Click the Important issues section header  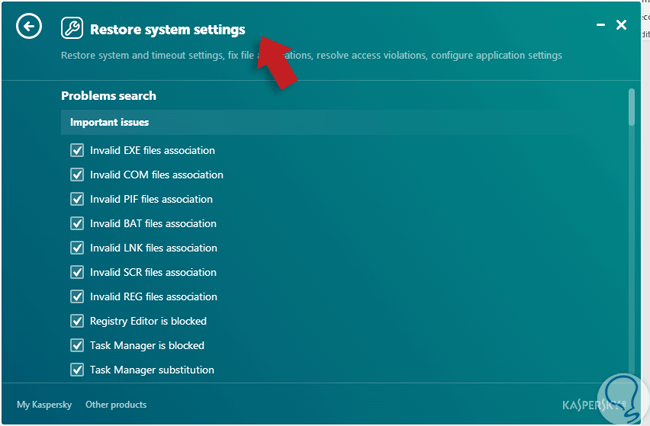coord(110,122)
